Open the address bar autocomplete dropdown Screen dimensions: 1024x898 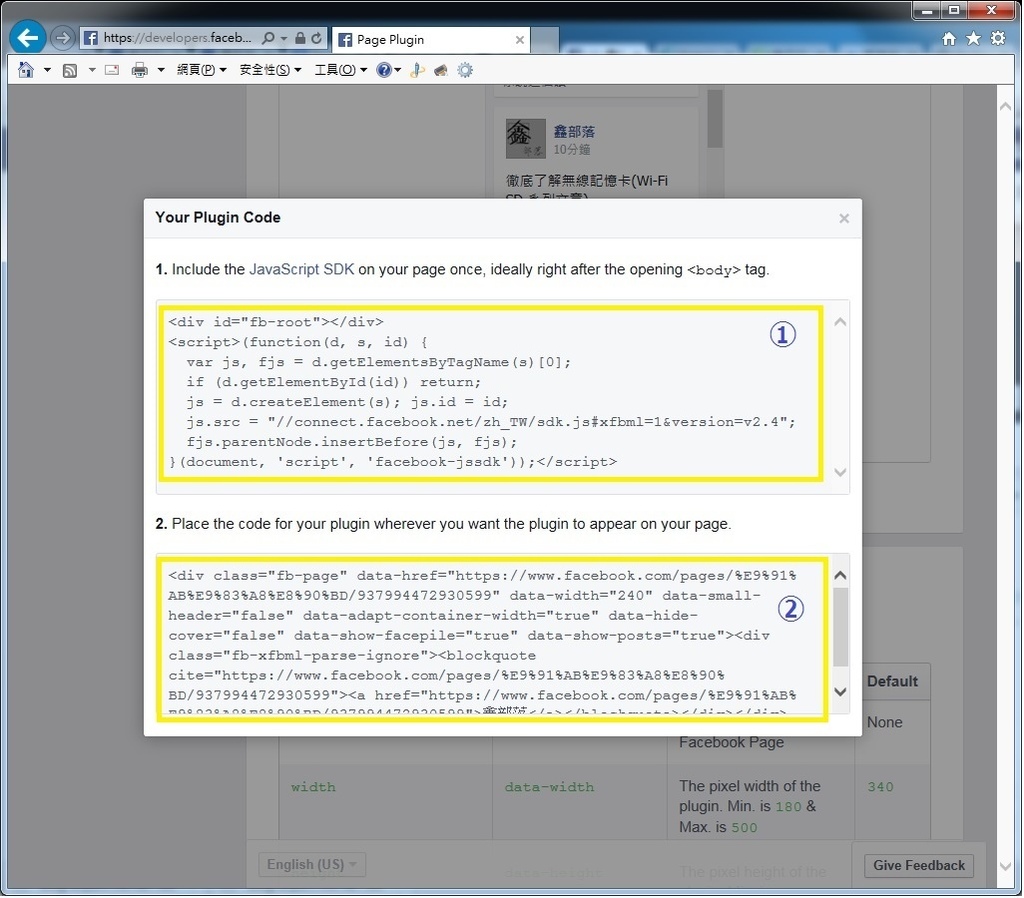coord(284,39)
